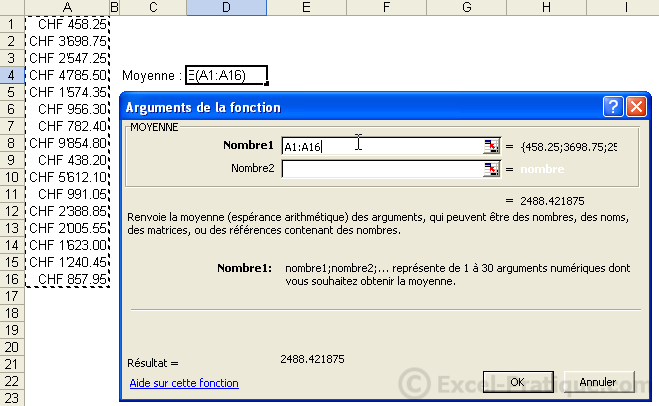The height and width of the screenshot is (406, 659).
Task: Open help with the question mark icon
Action: click(x=613, y=107)
